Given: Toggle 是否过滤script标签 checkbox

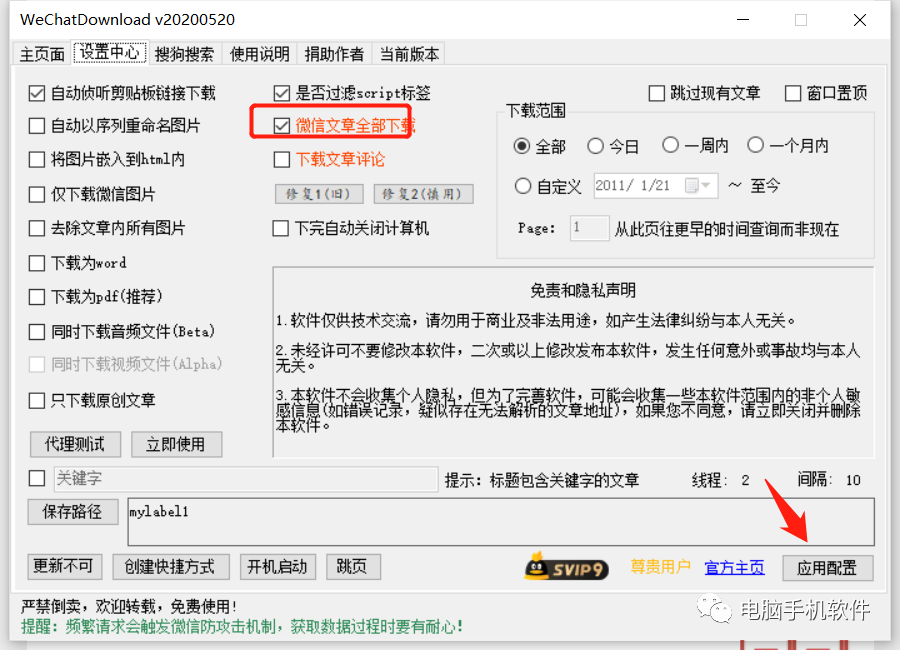Looking at the screenshot, I should click(x=282, y=93).
